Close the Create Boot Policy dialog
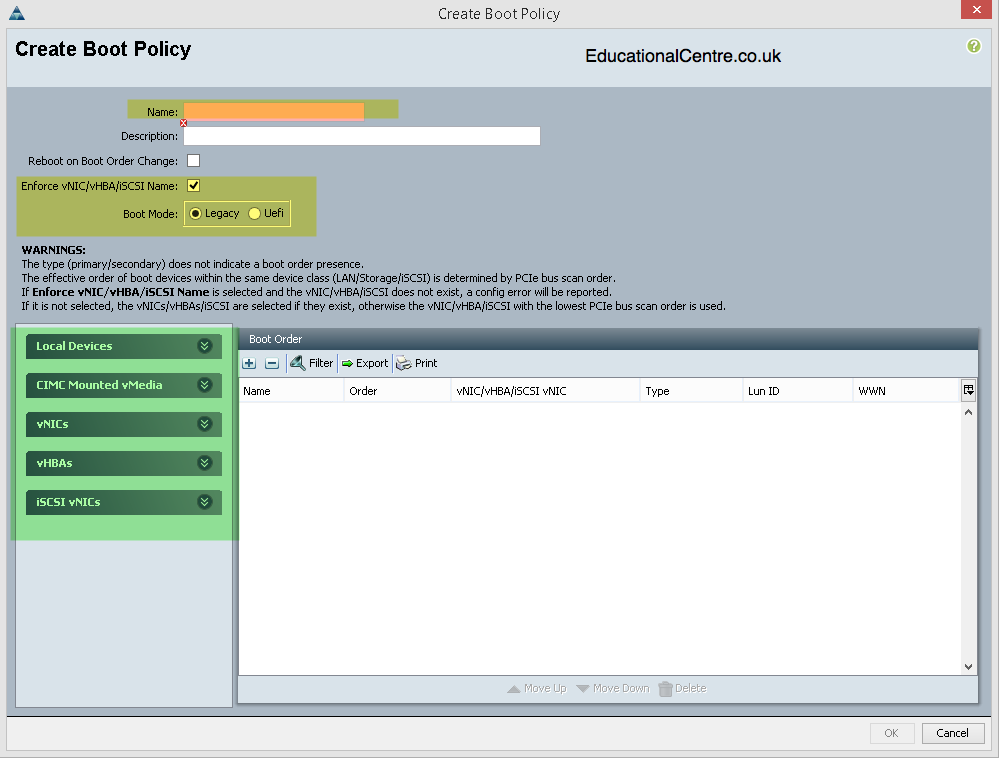This screenshot has height=758, width=999. (977, 10)
